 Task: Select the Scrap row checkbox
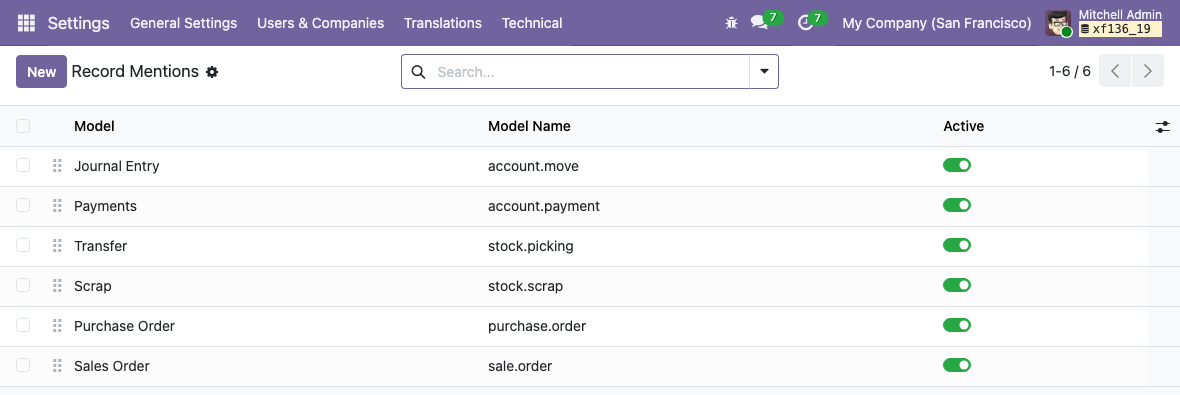(x=23, y=285)
